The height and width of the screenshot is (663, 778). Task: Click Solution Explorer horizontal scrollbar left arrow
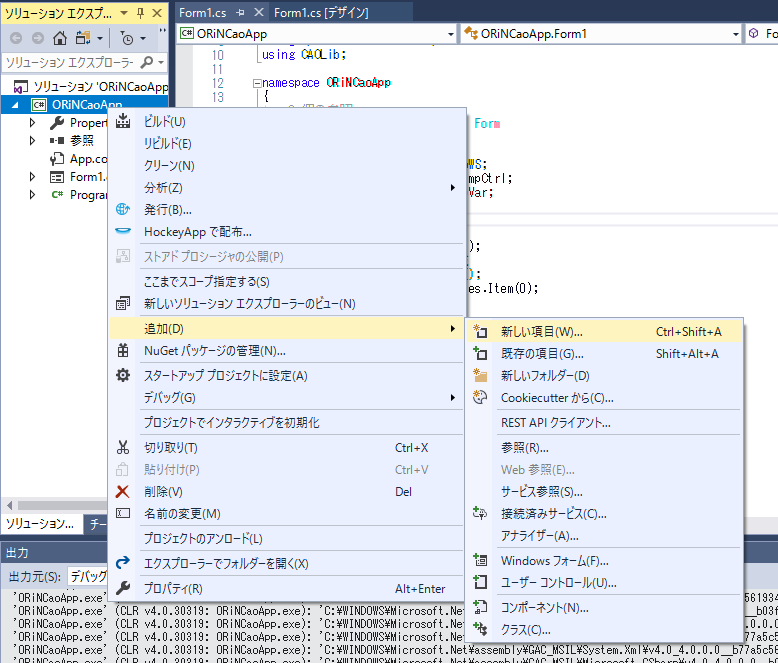coord(9,505)
